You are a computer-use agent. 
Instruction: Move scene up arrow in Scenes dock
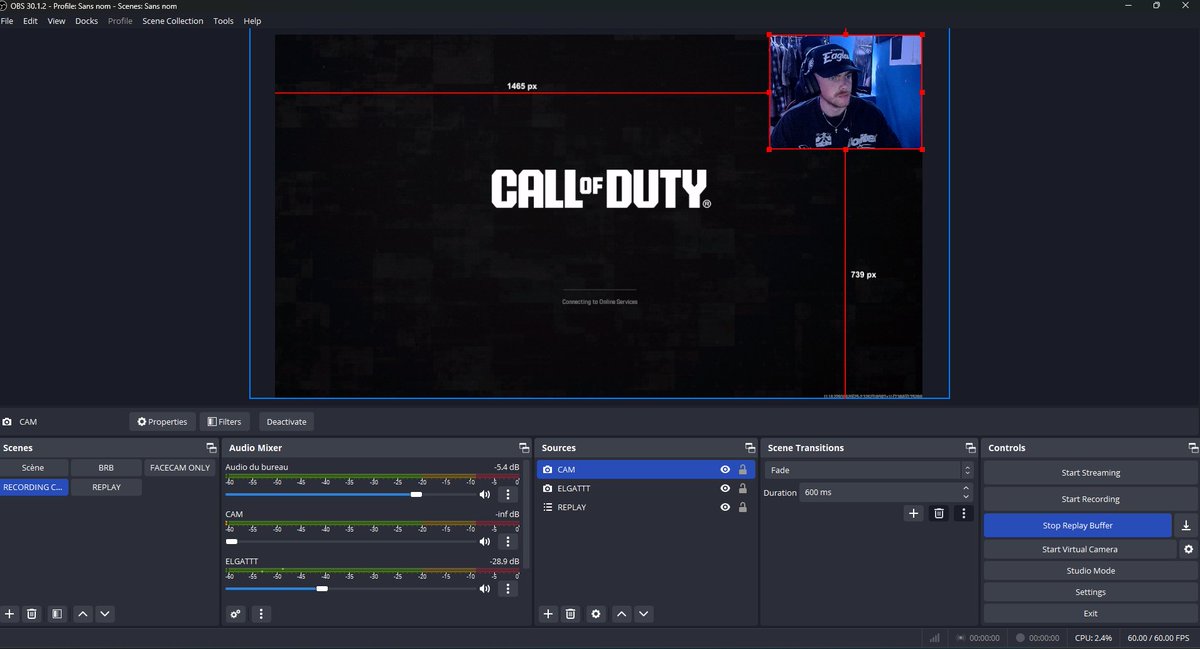pyautogui.click(x=83, y=614)
